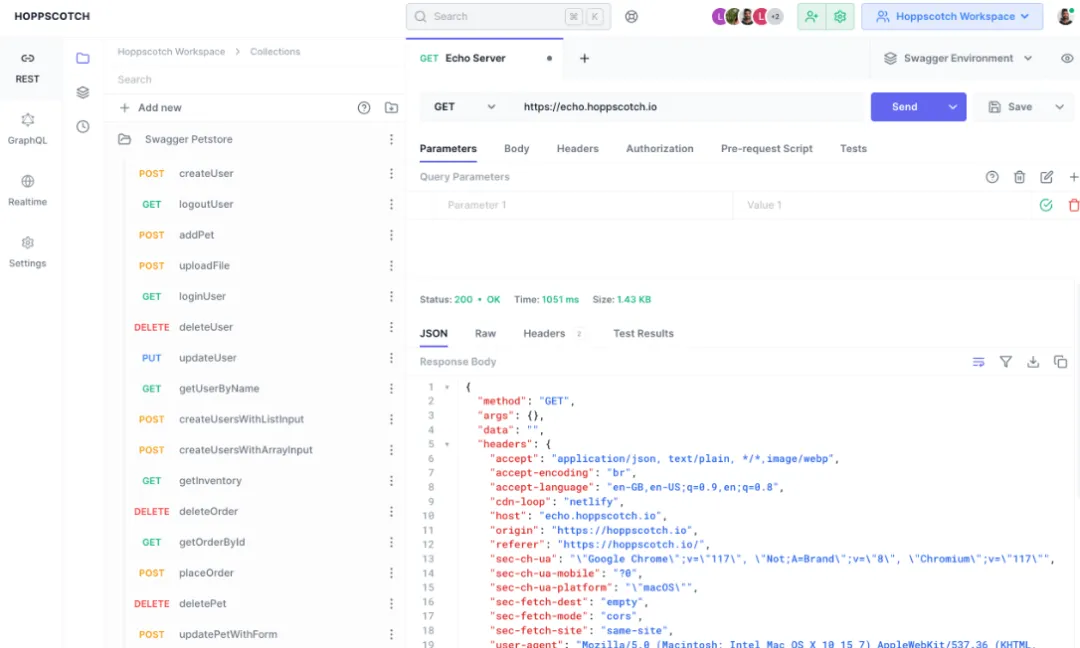Open the workspace settings gear icon
Screen dimensions: 1080x648
tap(840, 17)
